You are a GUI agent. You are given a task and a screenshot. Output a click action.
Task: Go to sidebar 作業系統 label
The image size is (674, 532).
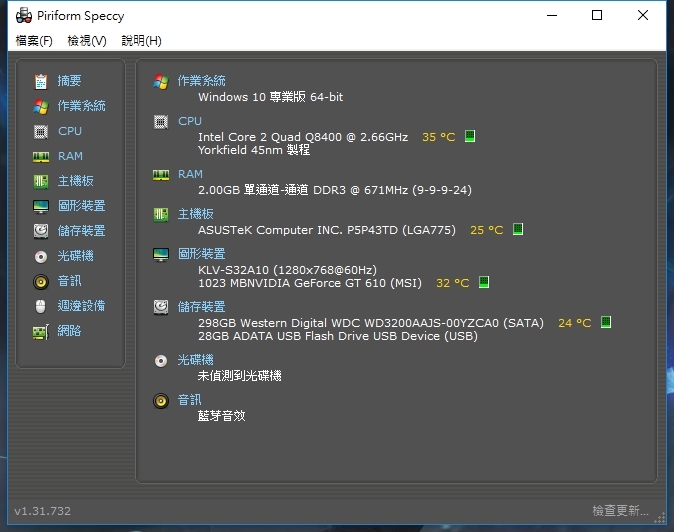(x=82, y=106)
